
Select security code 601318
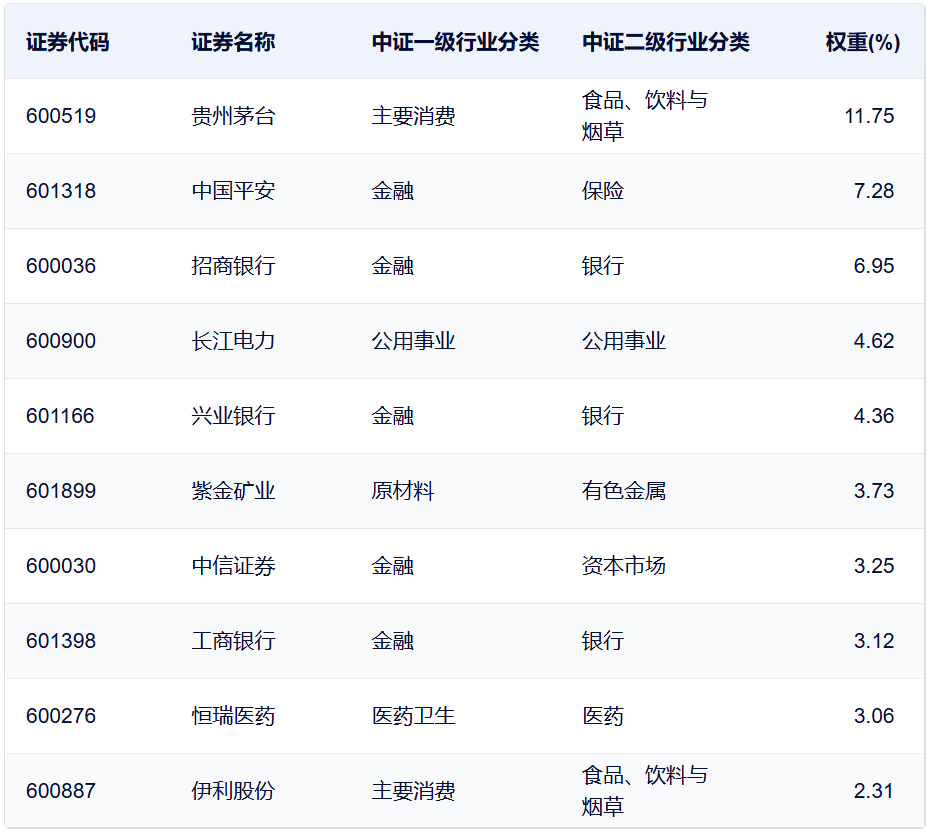(61, 191)
